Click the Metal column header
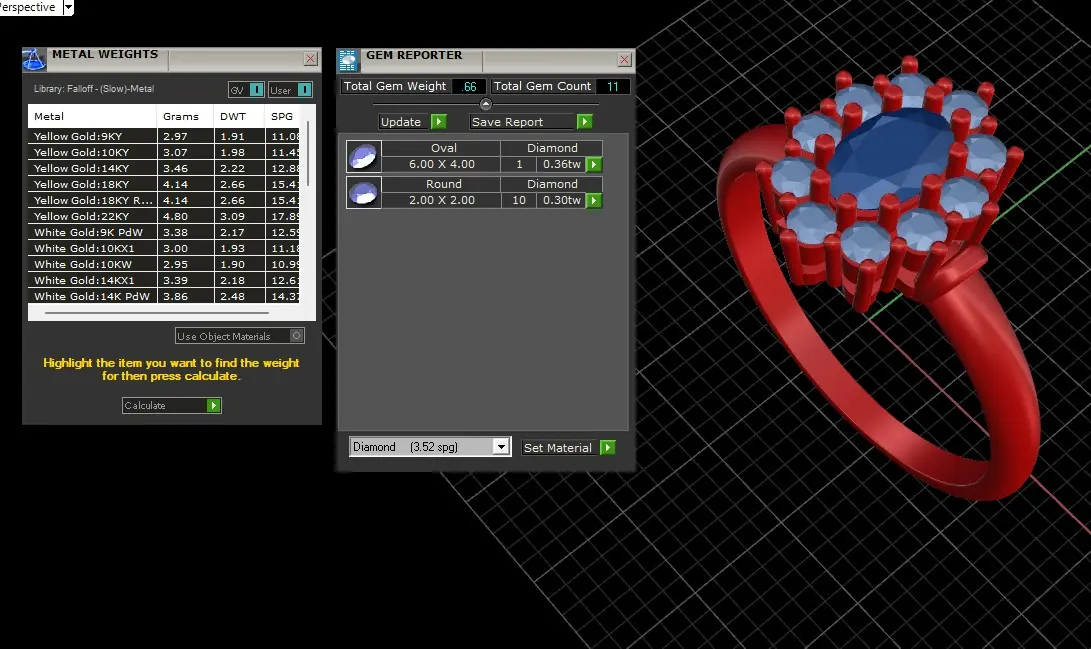The height and width of the screenshot is (649, 1091). (x=92, y=116)
